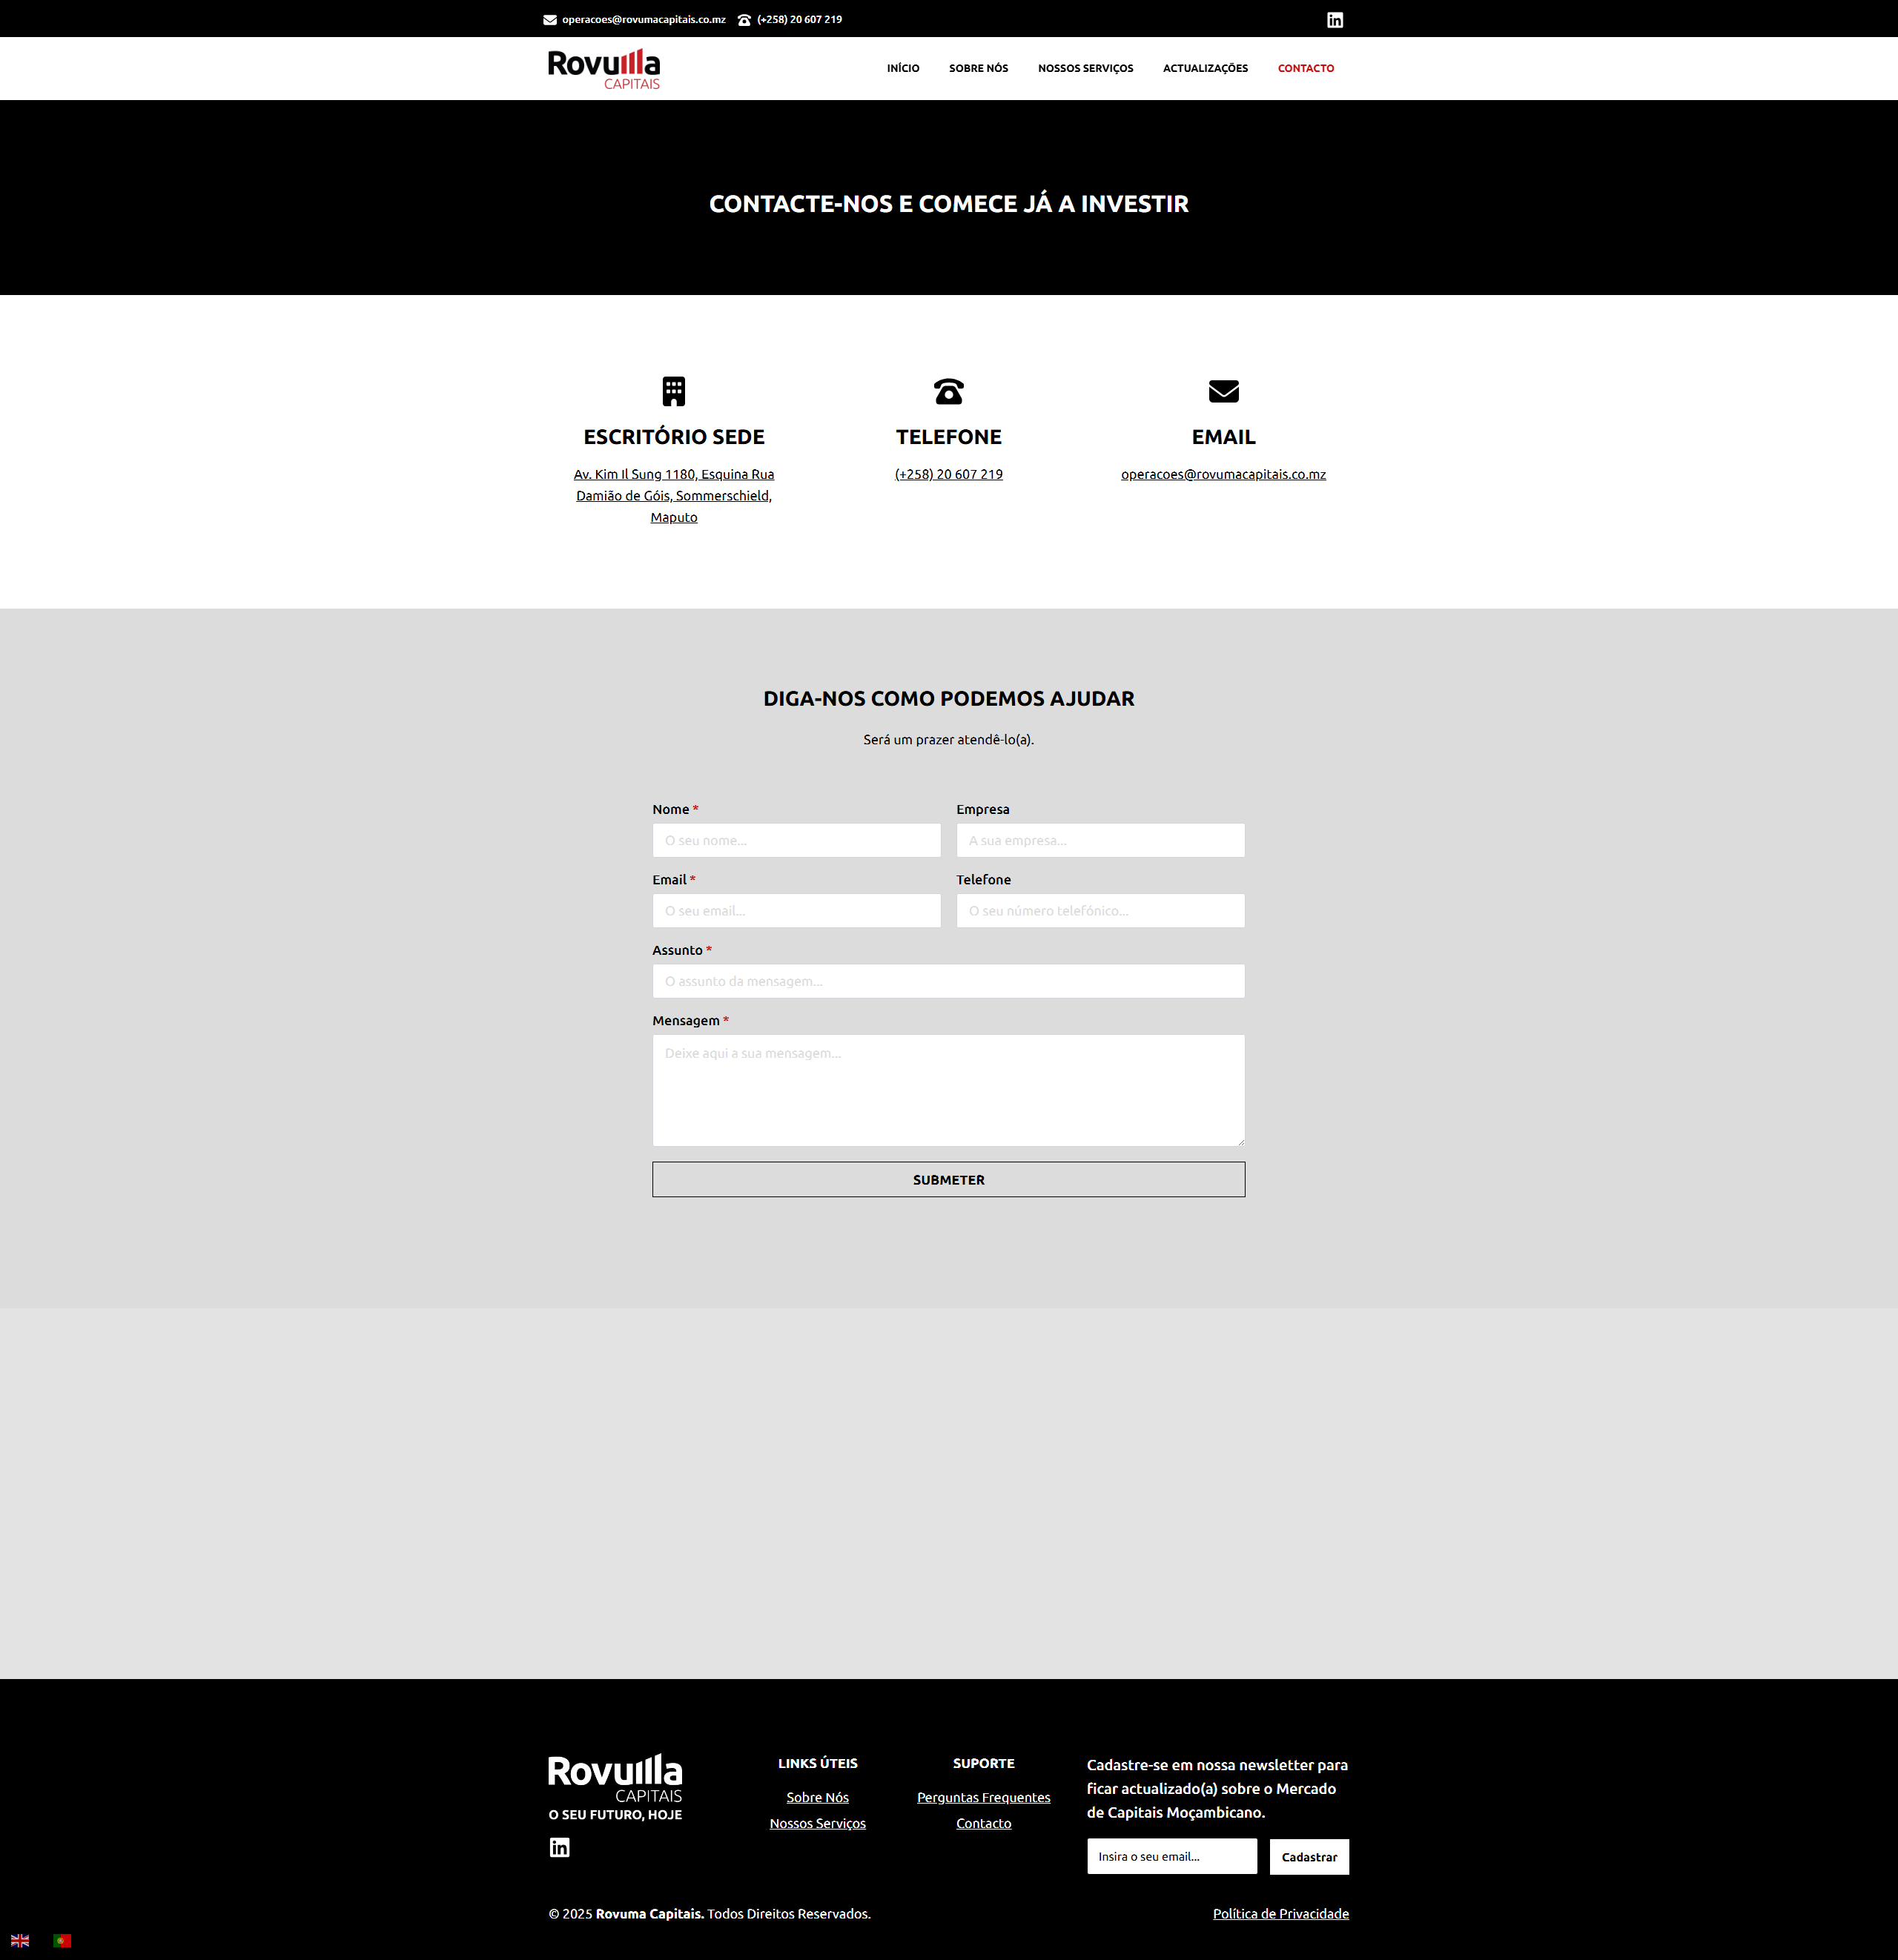Switch language with the UK flag icon
This screenshot has width=1898, height=1960.
[20, 1940]
